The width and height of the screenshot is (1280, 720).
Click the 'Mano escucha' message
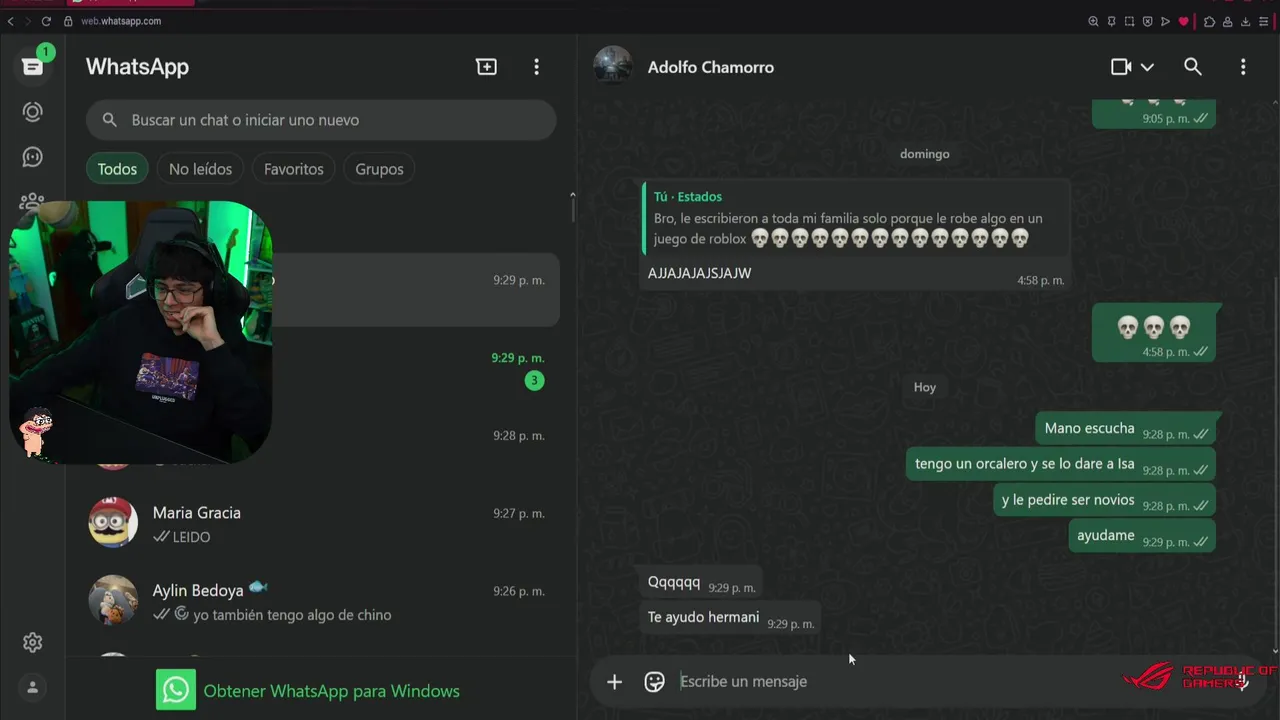pos(1125,429)
